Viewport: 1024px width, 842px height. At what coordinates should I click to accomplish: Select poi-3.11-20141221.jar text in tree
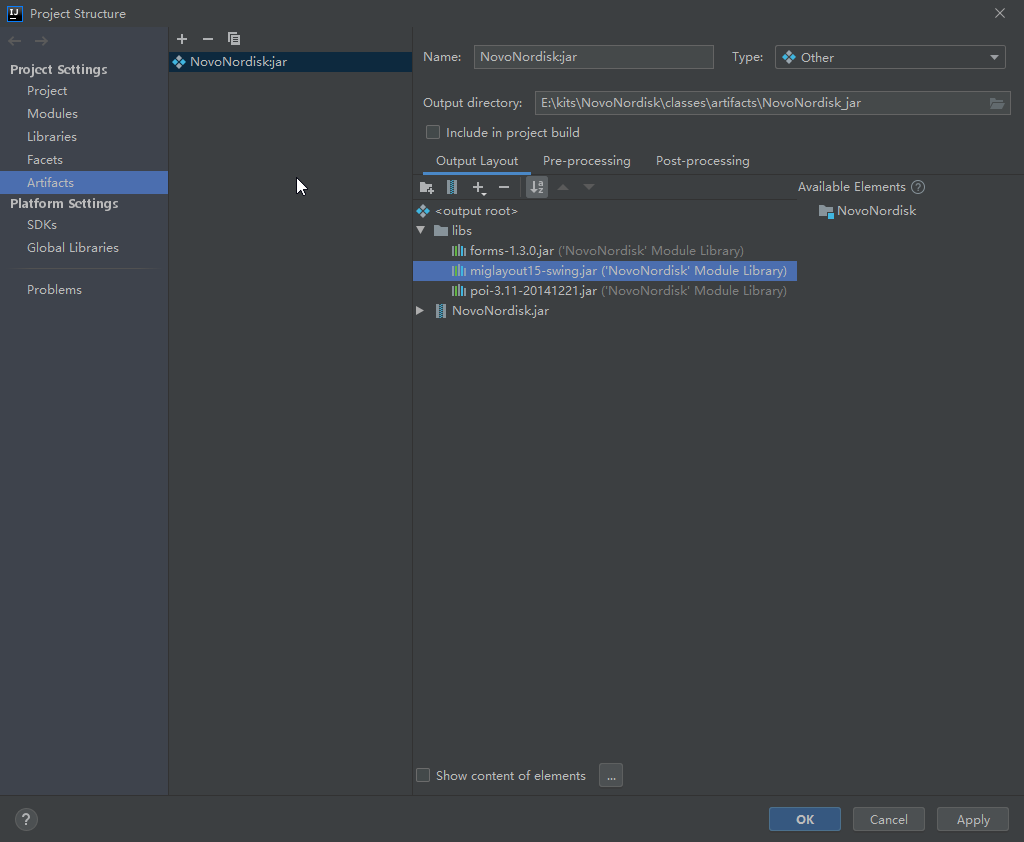533,291
